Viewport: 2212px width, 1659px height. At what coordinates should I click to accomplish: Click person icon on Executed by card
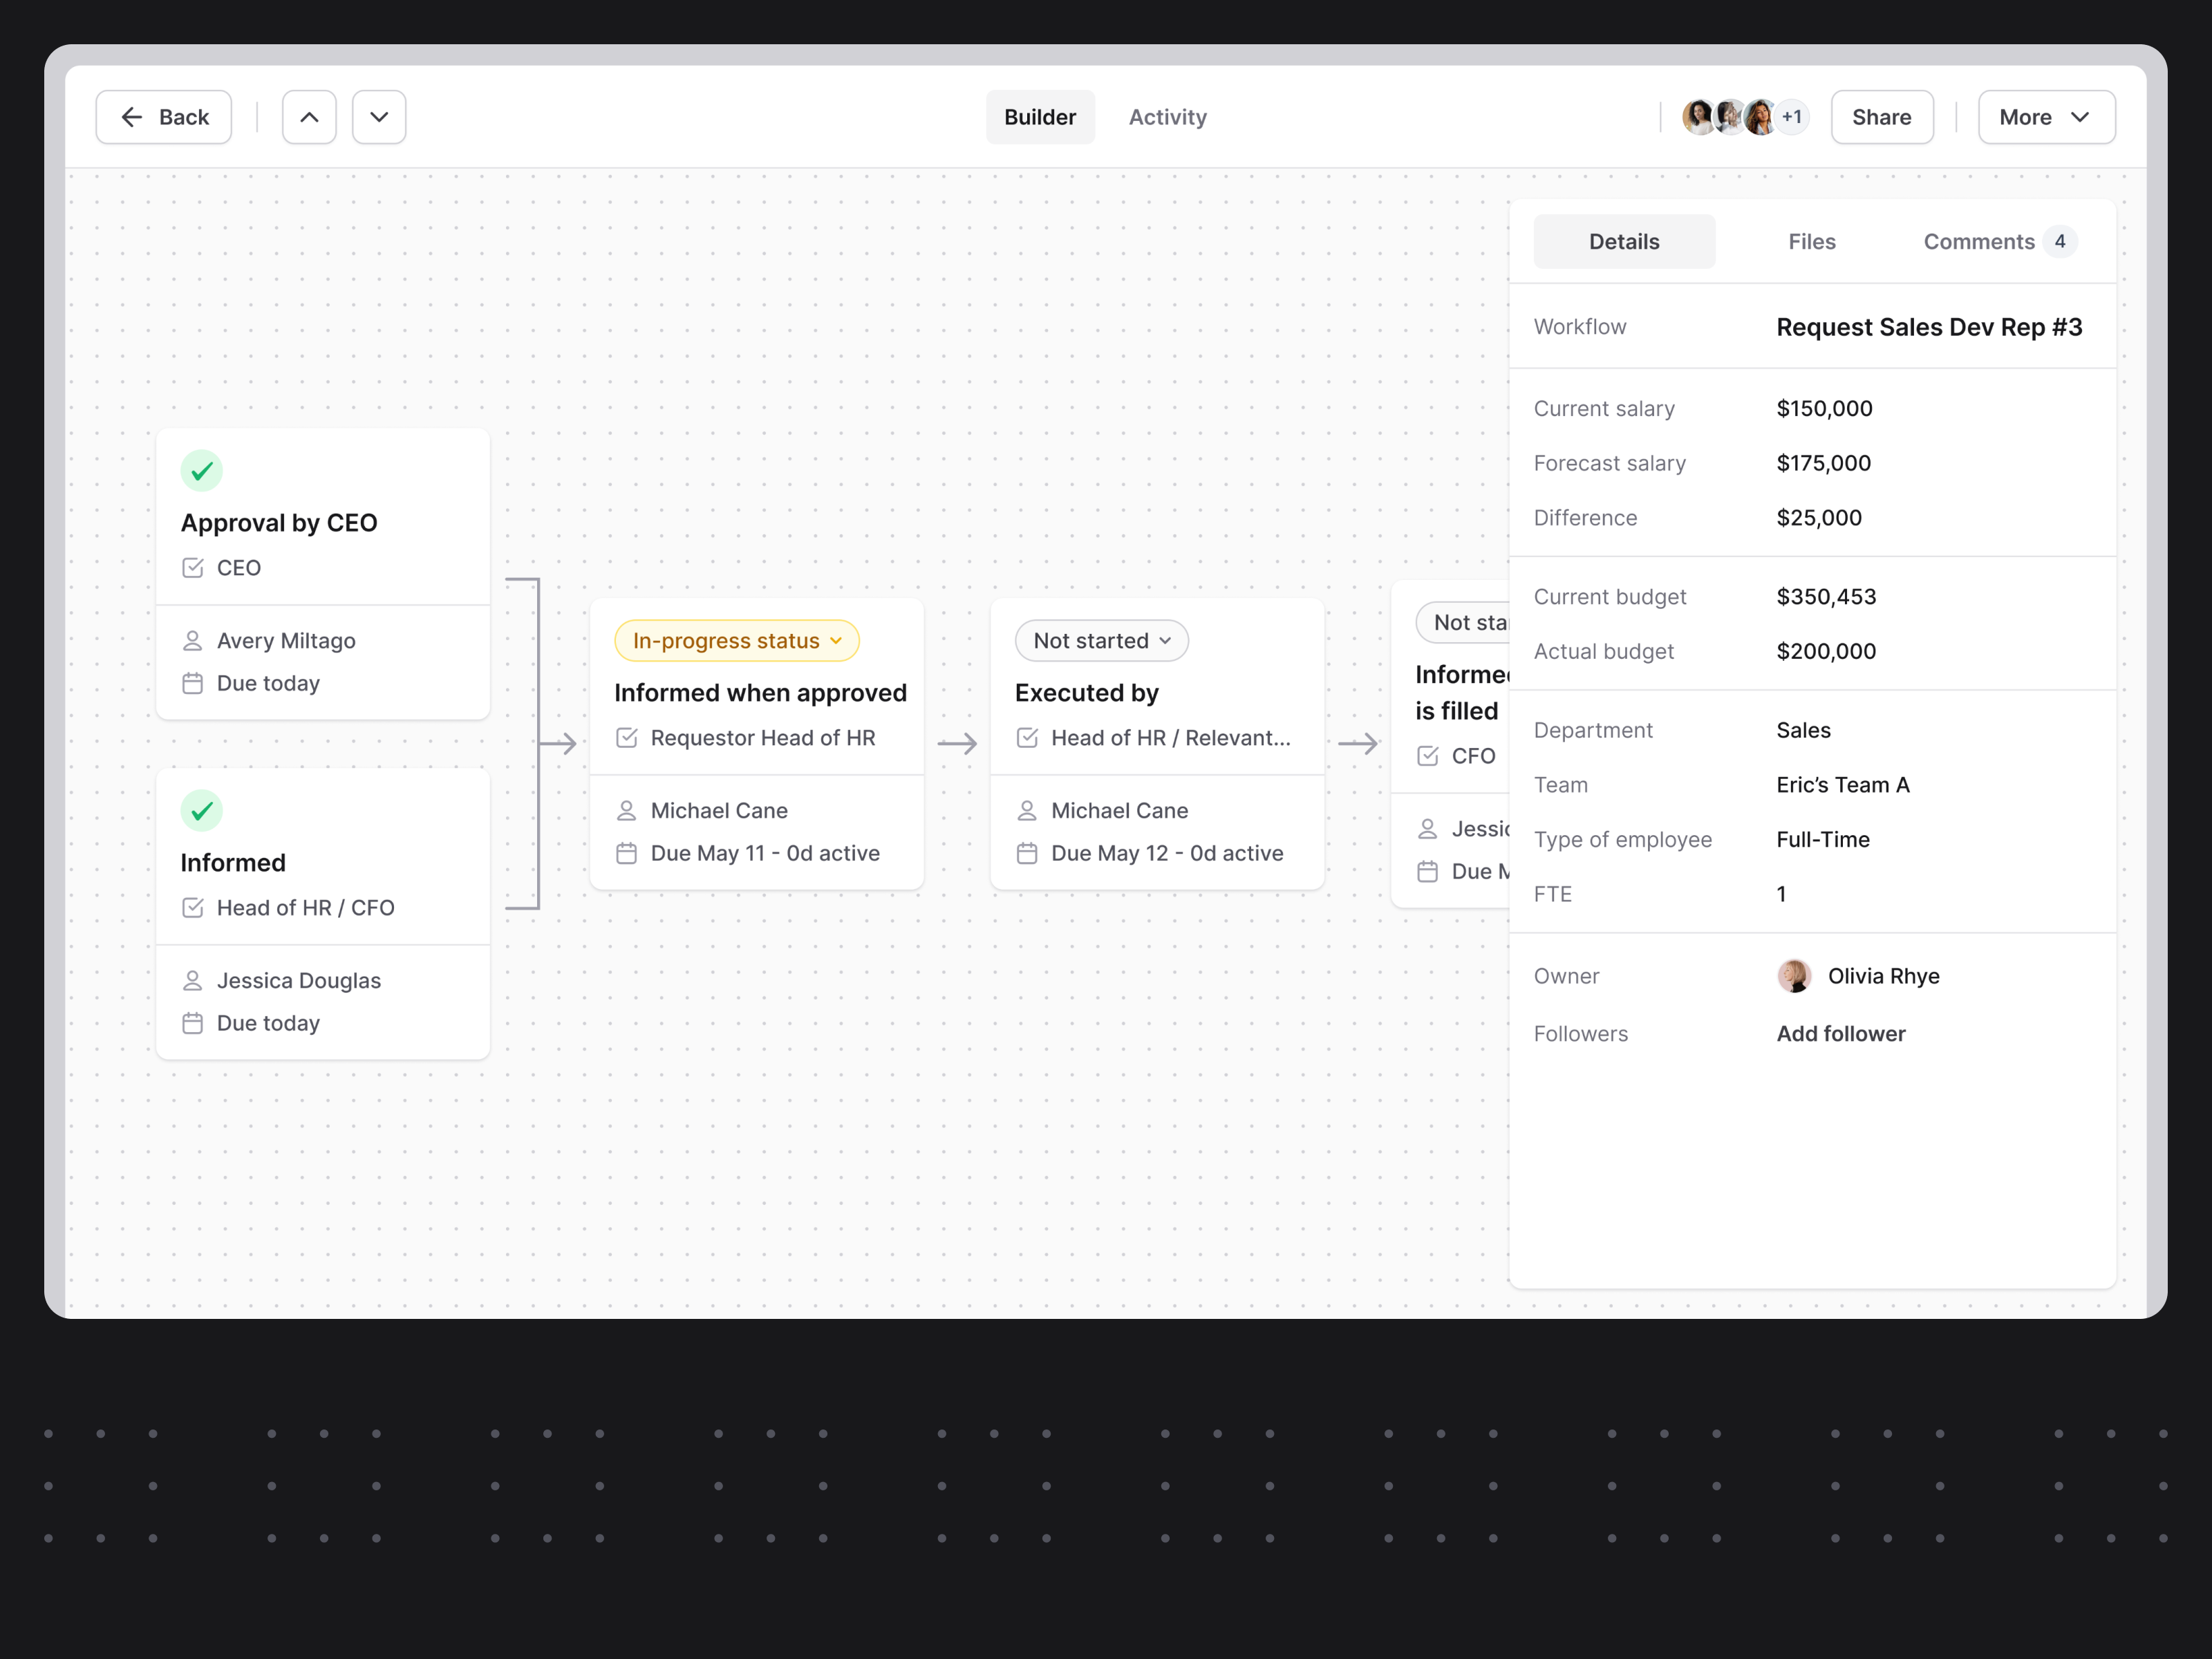pos(1027,810)
